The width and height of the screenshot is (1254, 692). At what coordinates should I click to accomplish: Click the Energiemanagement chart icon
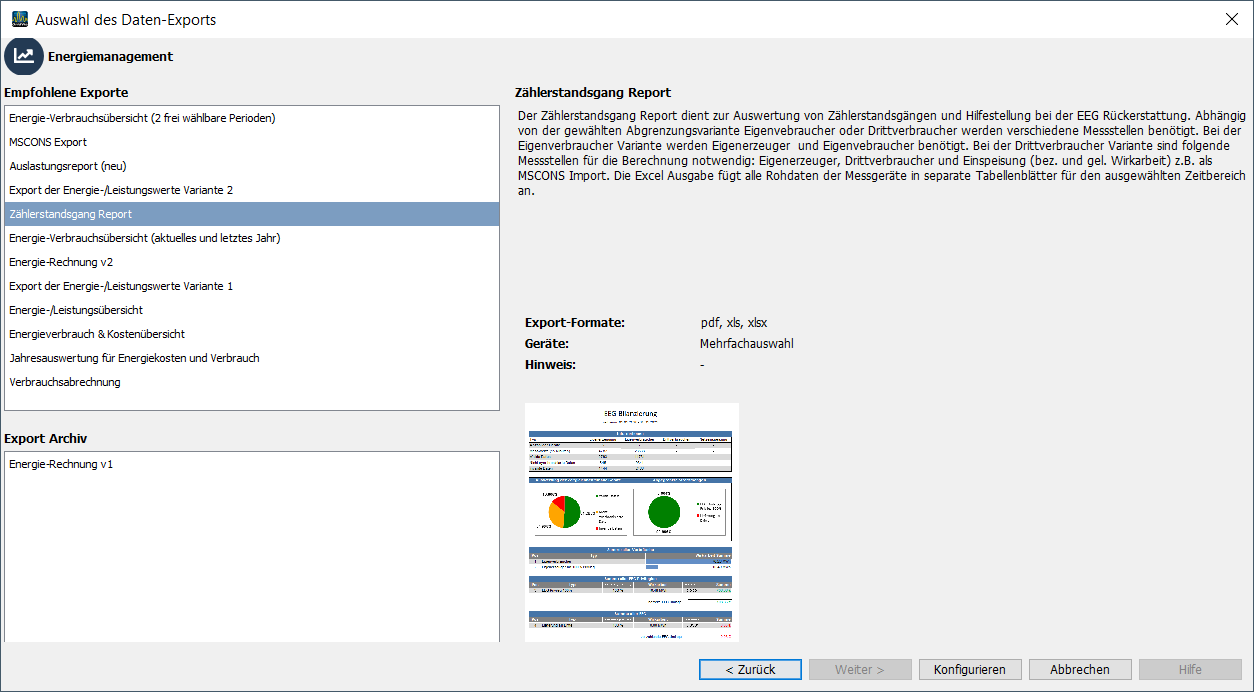point(24,56)
